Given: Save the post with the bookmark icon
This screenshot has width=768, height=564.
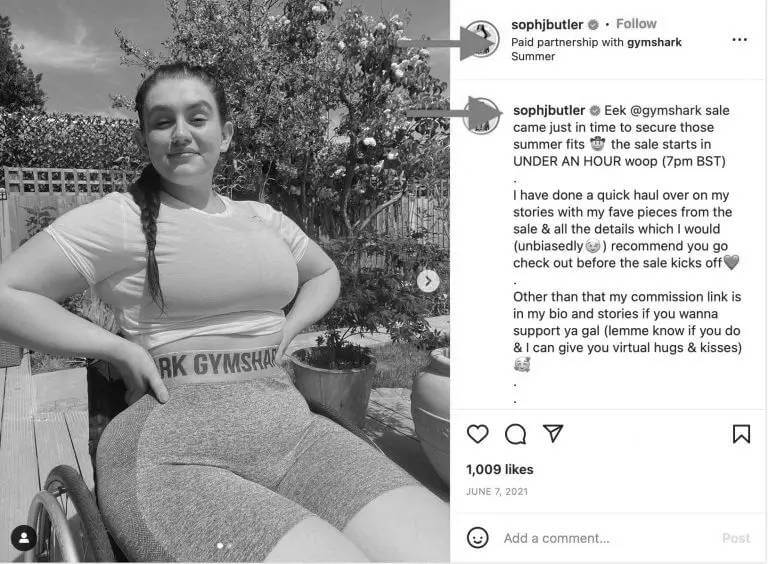Looking at the screenshot, I should (x=741, y=434).
